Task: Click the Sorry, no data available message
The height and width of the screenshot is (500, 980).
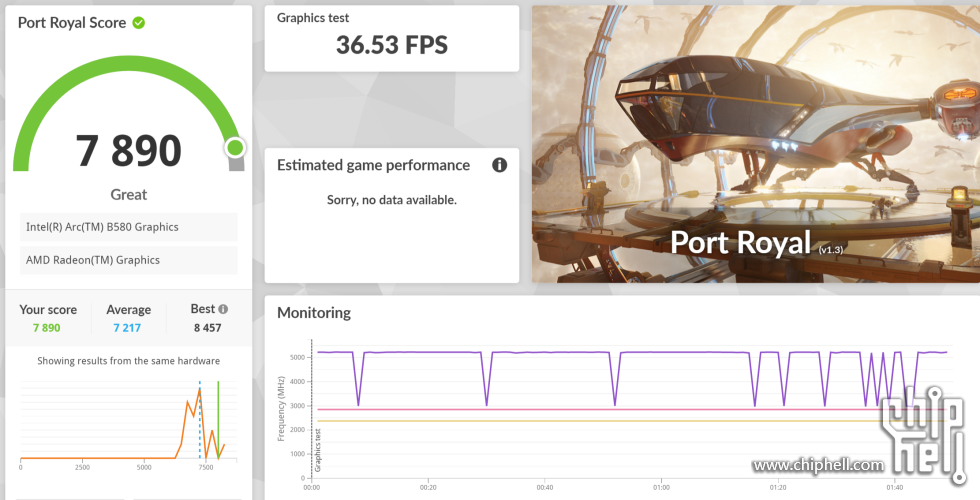Action: [x=392, y=200]
